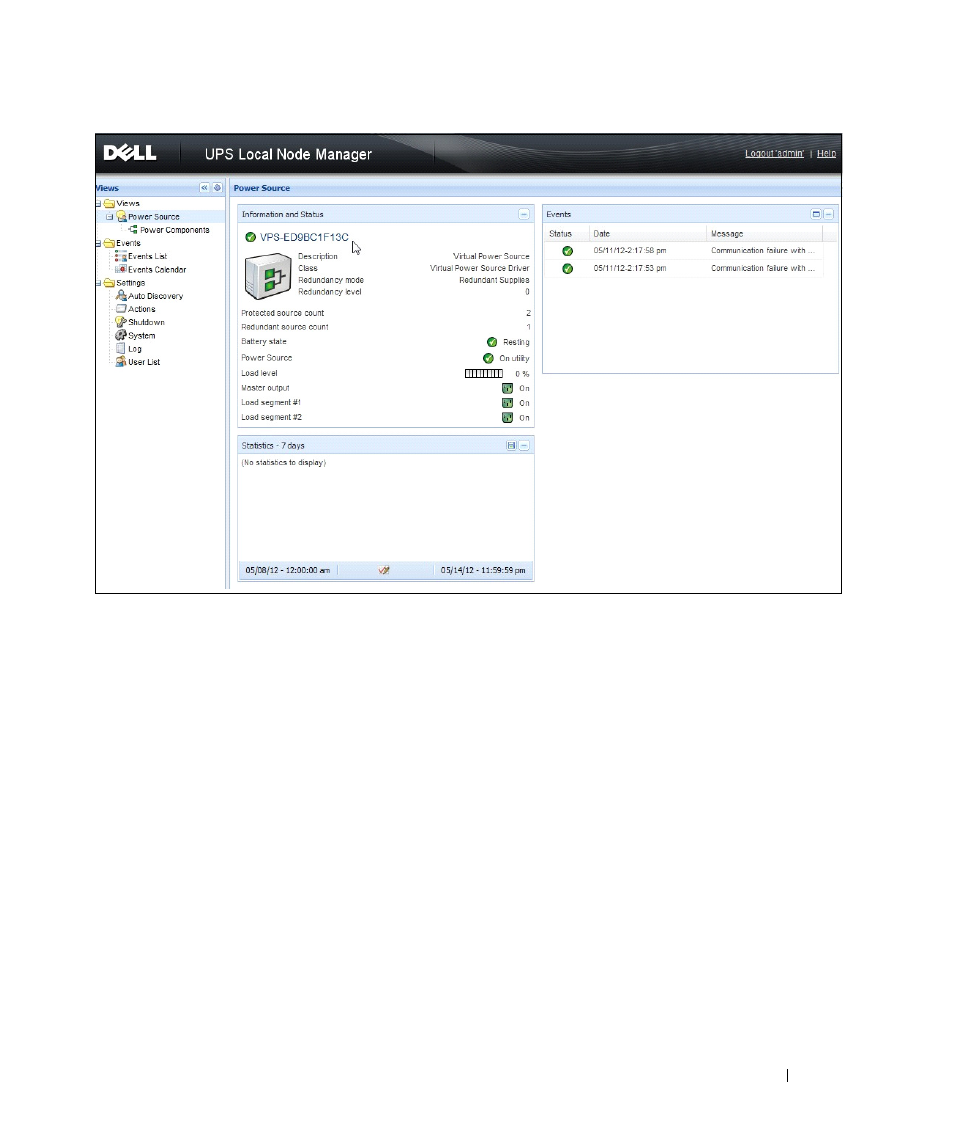Collapse the Views side panel with double-arrow icon
The image size is (954, 1145).
click(x=205, y=188)
